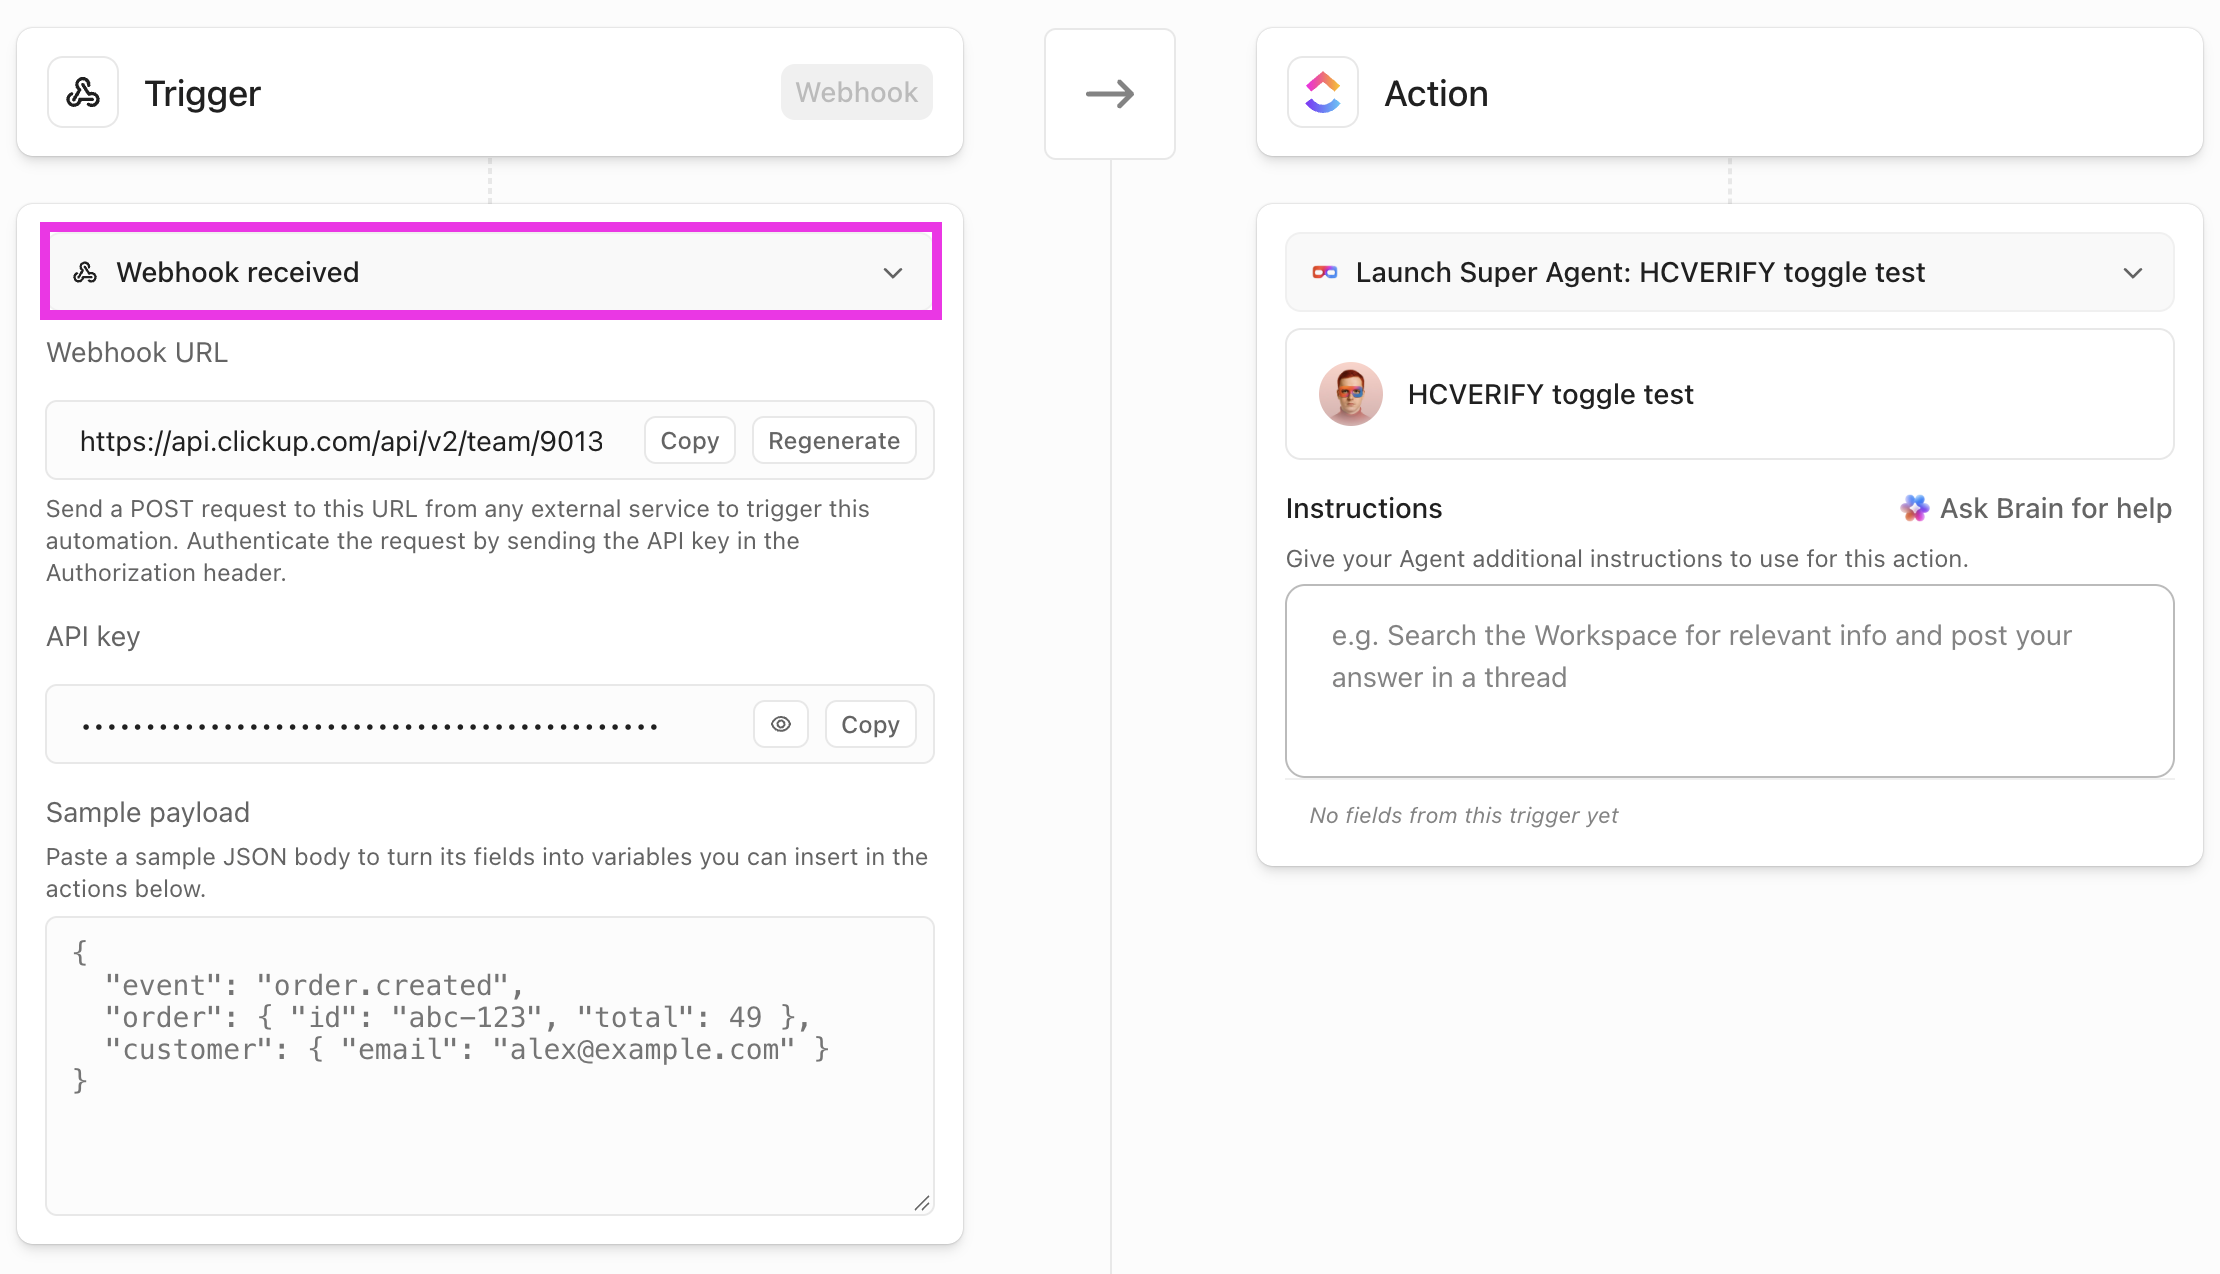The height and width of the screenshot is (1274, 2220).
Task: Click the Sample payload heading
Action: [148, 812]
